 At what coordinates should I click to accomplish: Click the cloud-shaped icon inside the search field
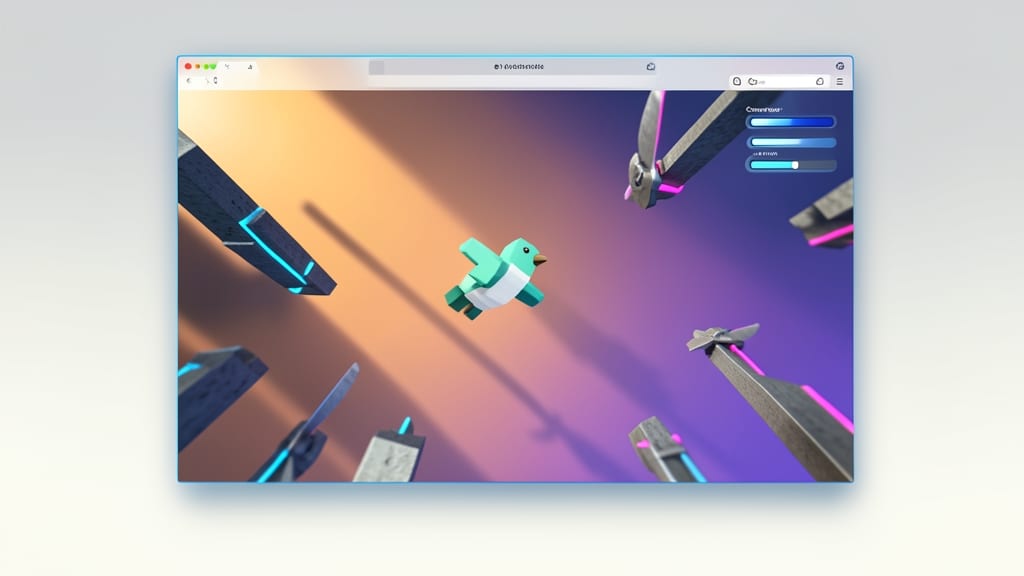point(752,82)
